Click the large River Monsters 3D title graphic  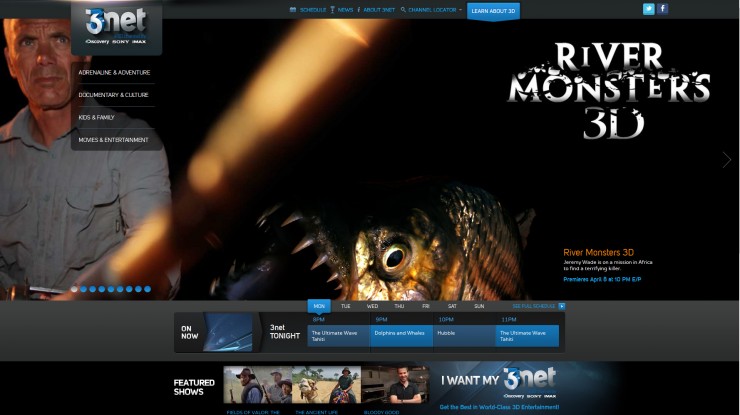(609, 91)
